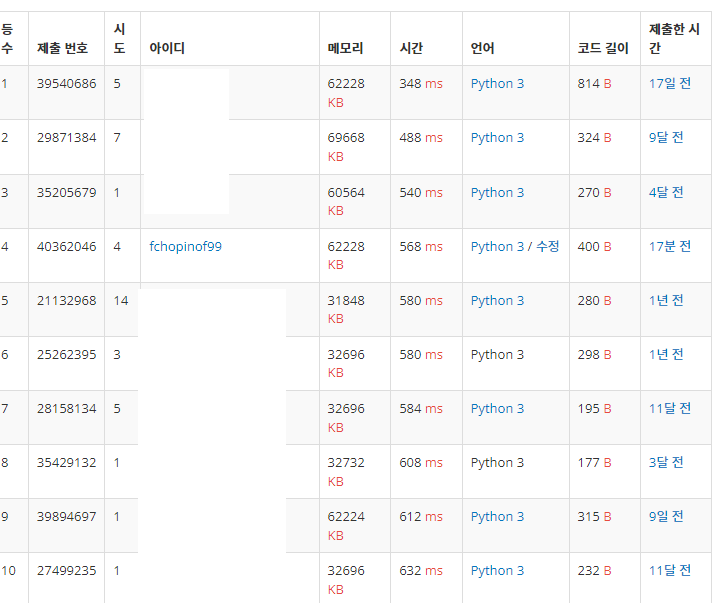Click the 324 B code length value
Screen dimensions: 714x603
(594, 138)
